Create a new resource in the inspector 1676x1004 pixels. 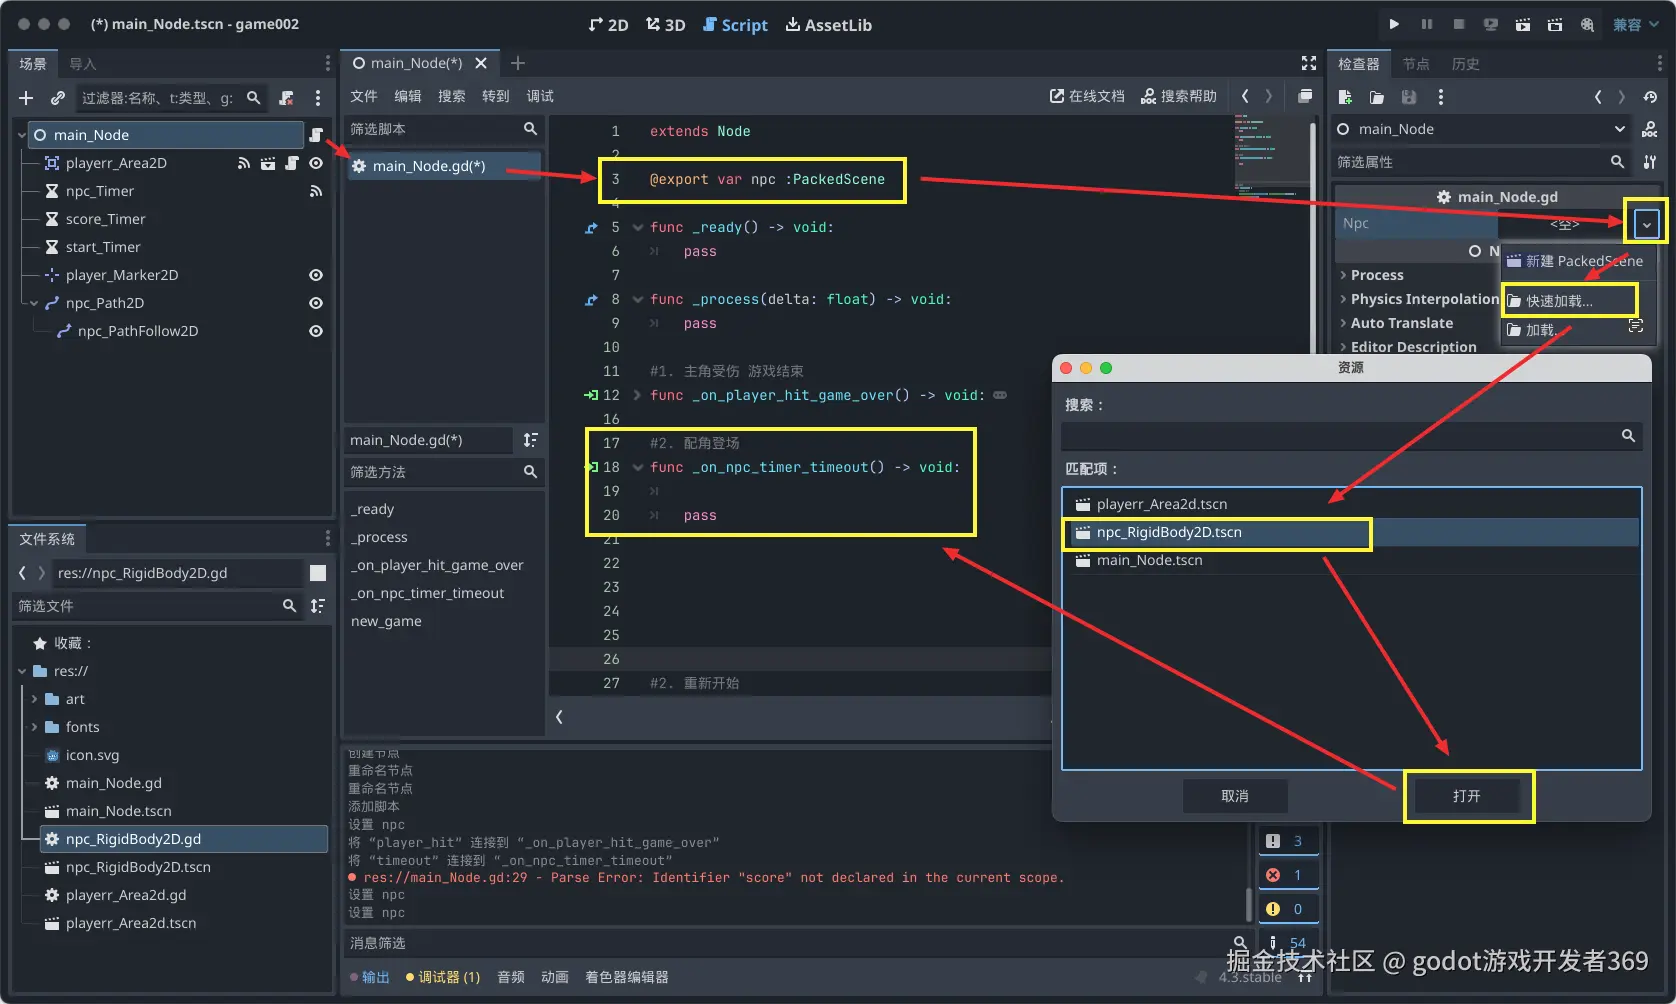click(1345, 97)
